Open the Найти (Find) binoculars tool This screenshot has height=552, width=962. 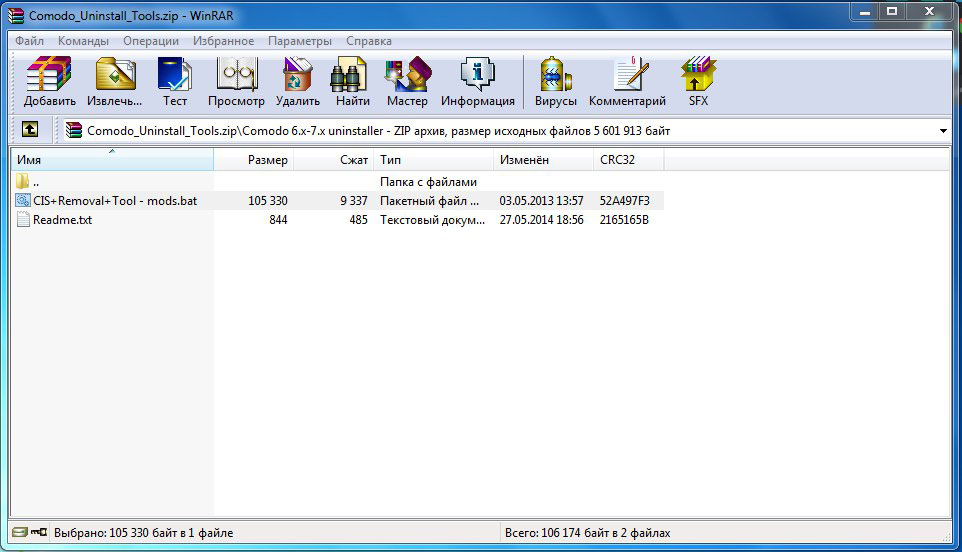click(352, 82)
